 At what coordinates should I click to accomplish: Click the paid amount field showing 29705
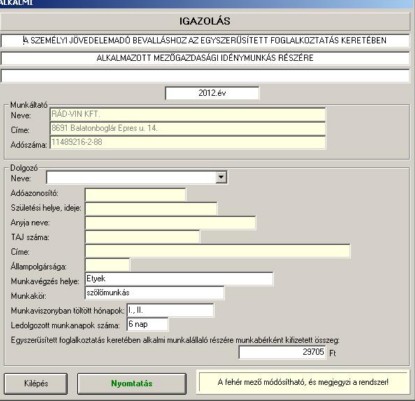282,352
